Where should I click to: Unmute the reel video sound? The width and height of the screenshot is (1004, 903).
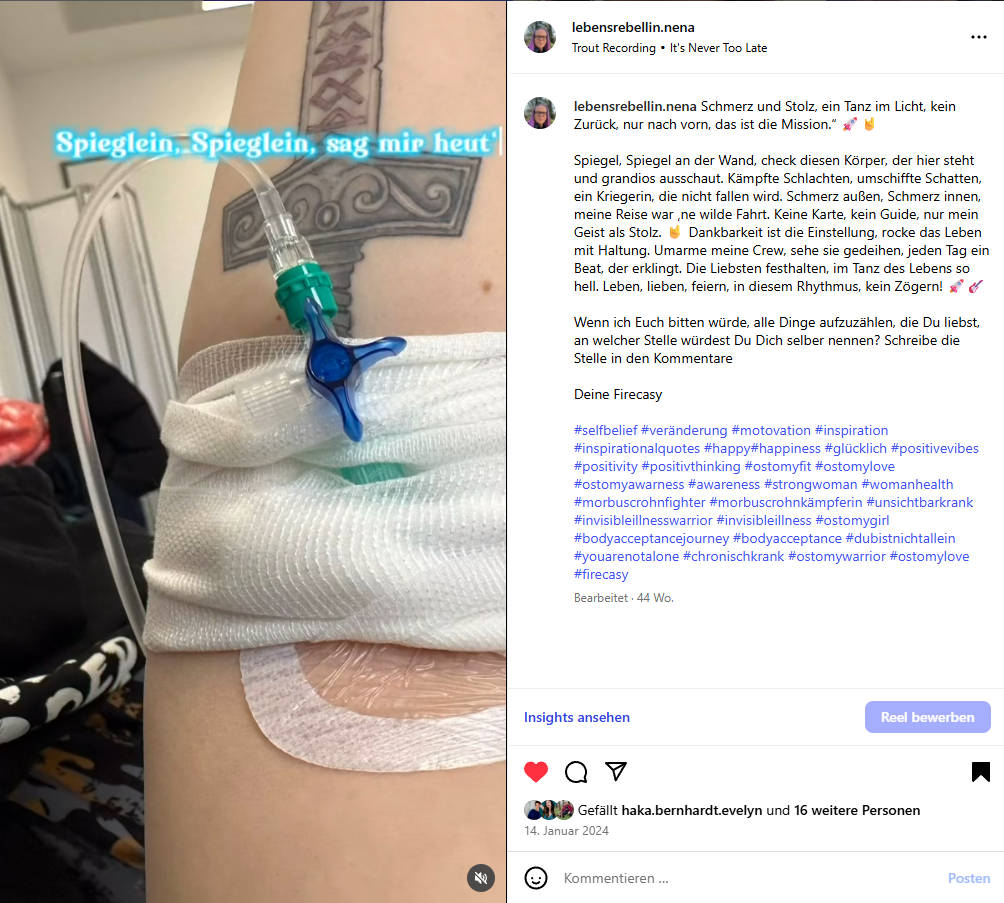pos(481,877)
